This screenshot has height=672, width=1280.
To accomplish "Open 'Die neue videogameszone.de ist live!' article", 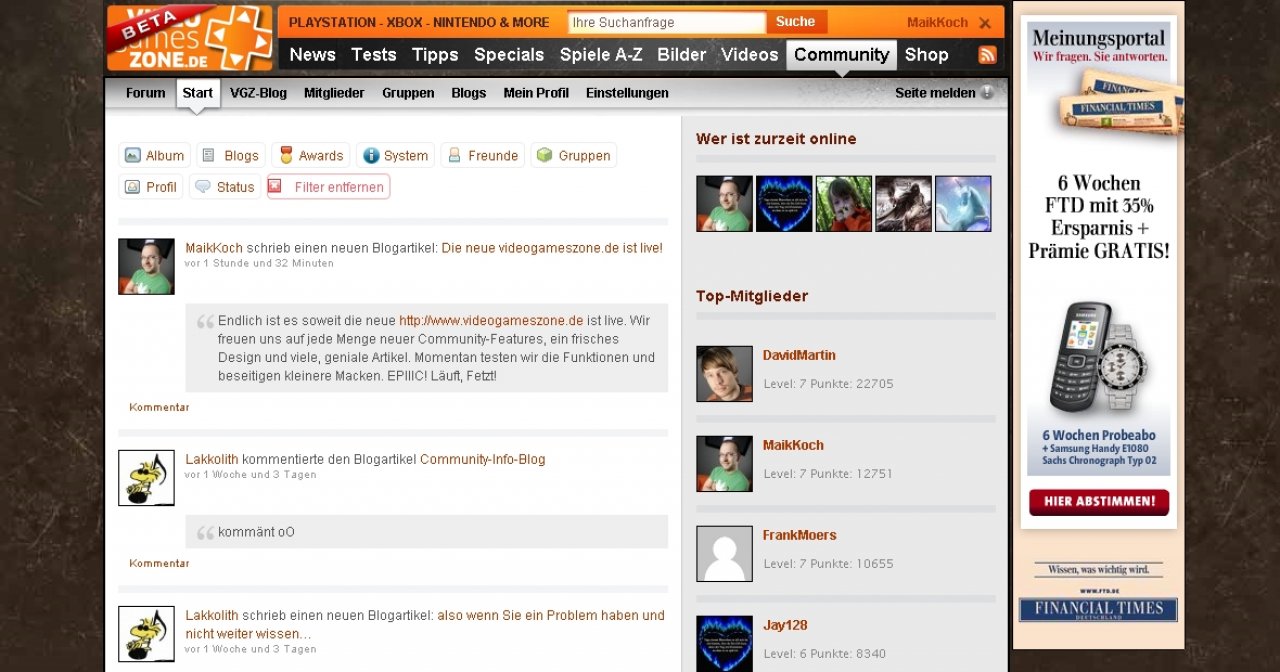I will 552,248.
